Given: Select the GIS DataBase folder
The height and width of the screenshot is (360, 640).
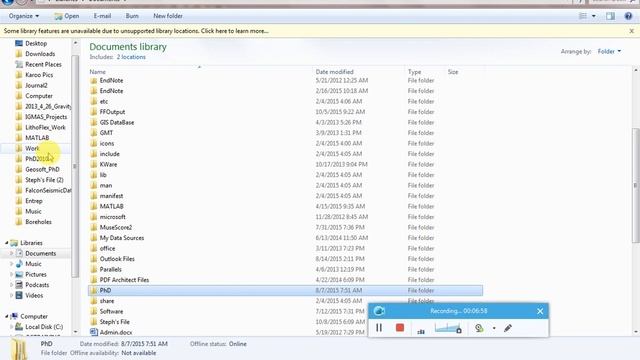Looking at the screenshot, I should [x=117, y=122].
